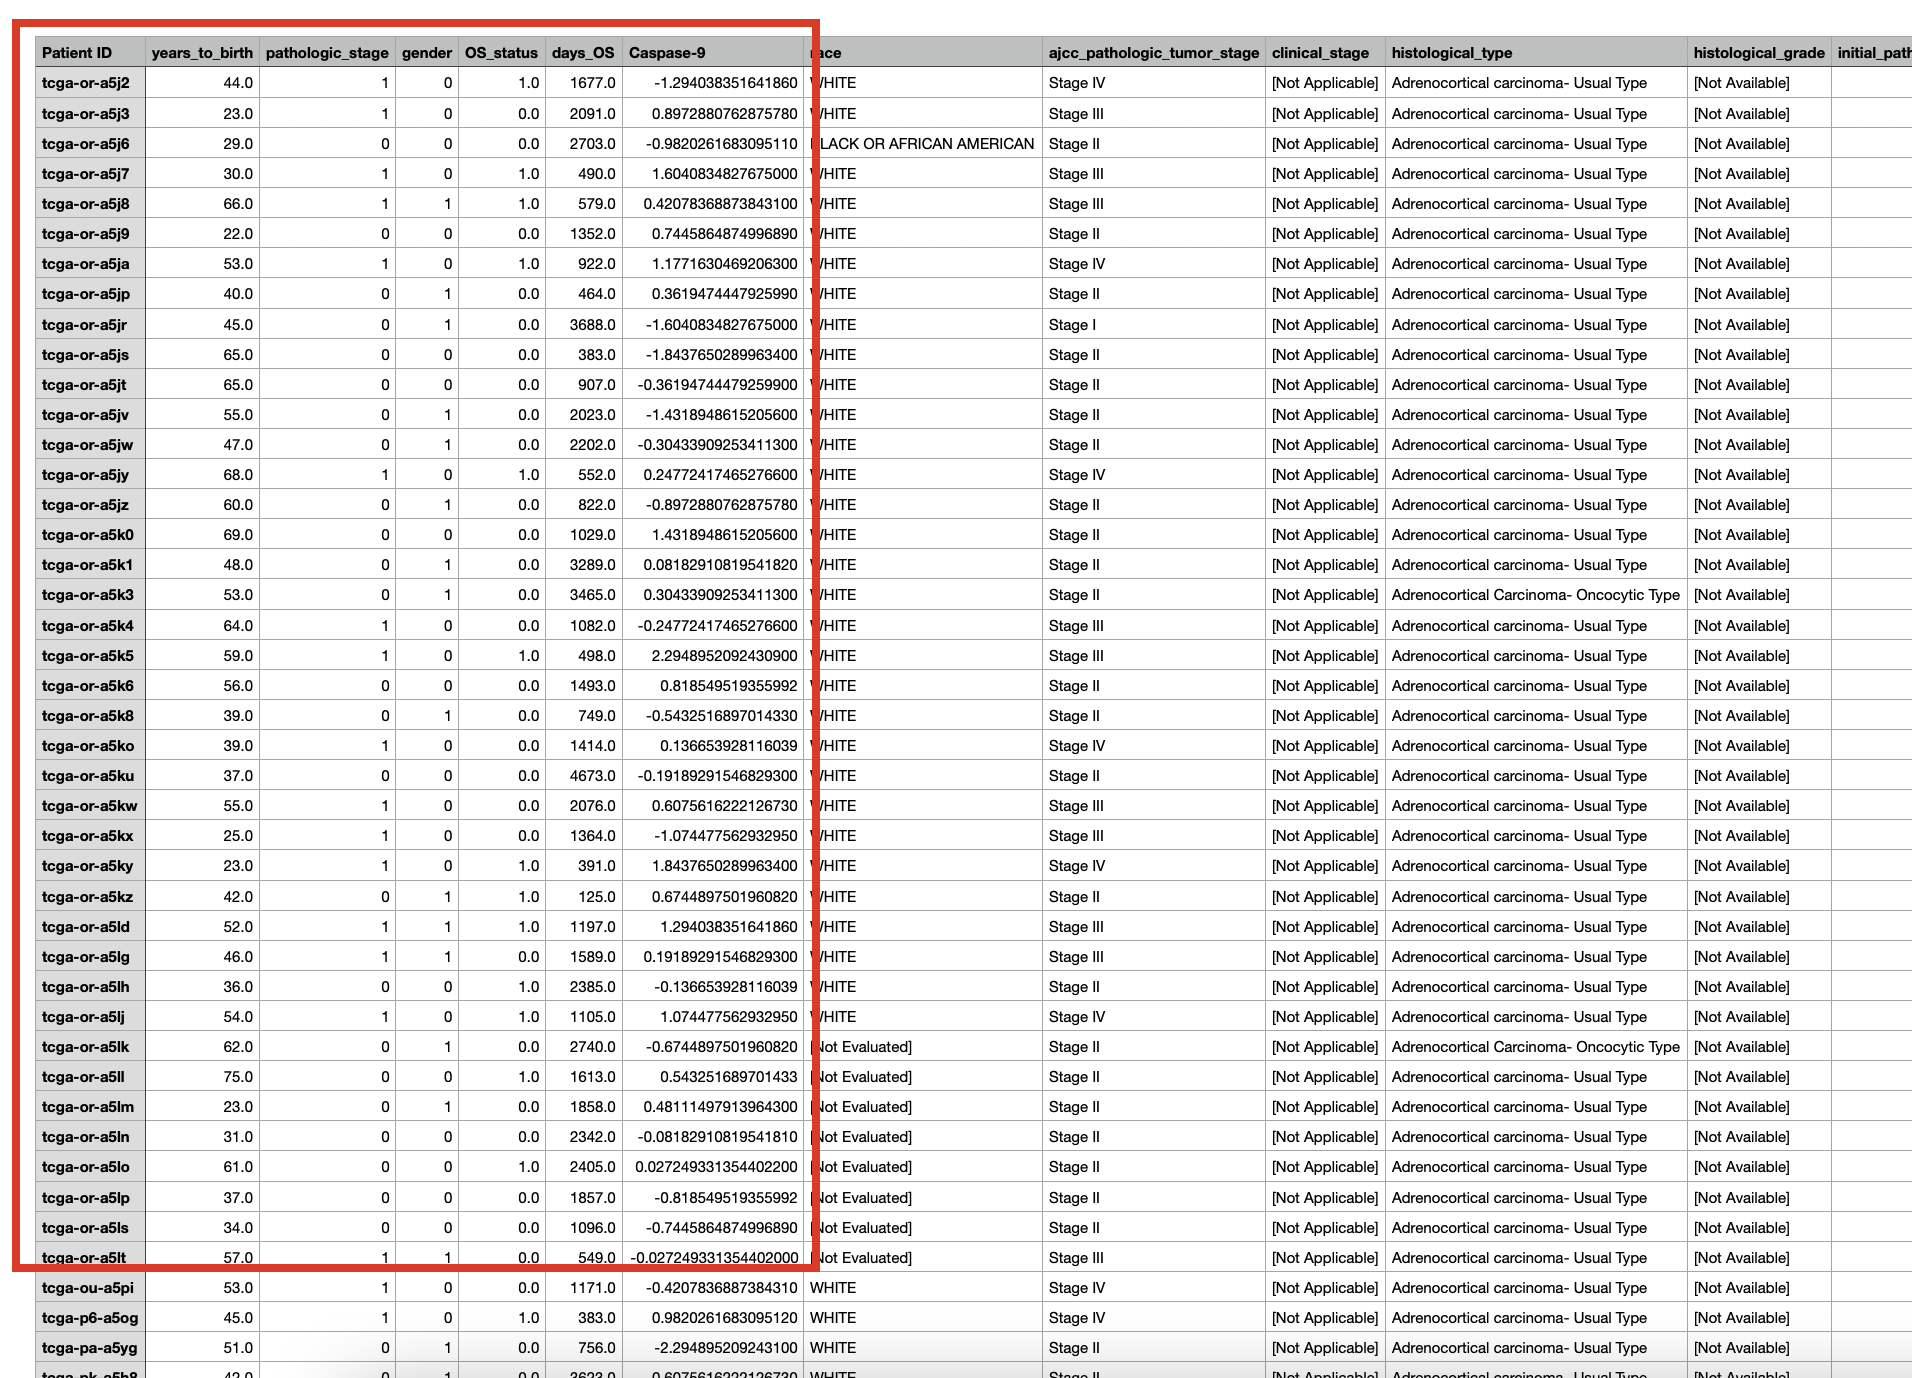Click the histological_grade column header
The height and width of the screenshot is (1378, 1912).
pos(1758,53)
